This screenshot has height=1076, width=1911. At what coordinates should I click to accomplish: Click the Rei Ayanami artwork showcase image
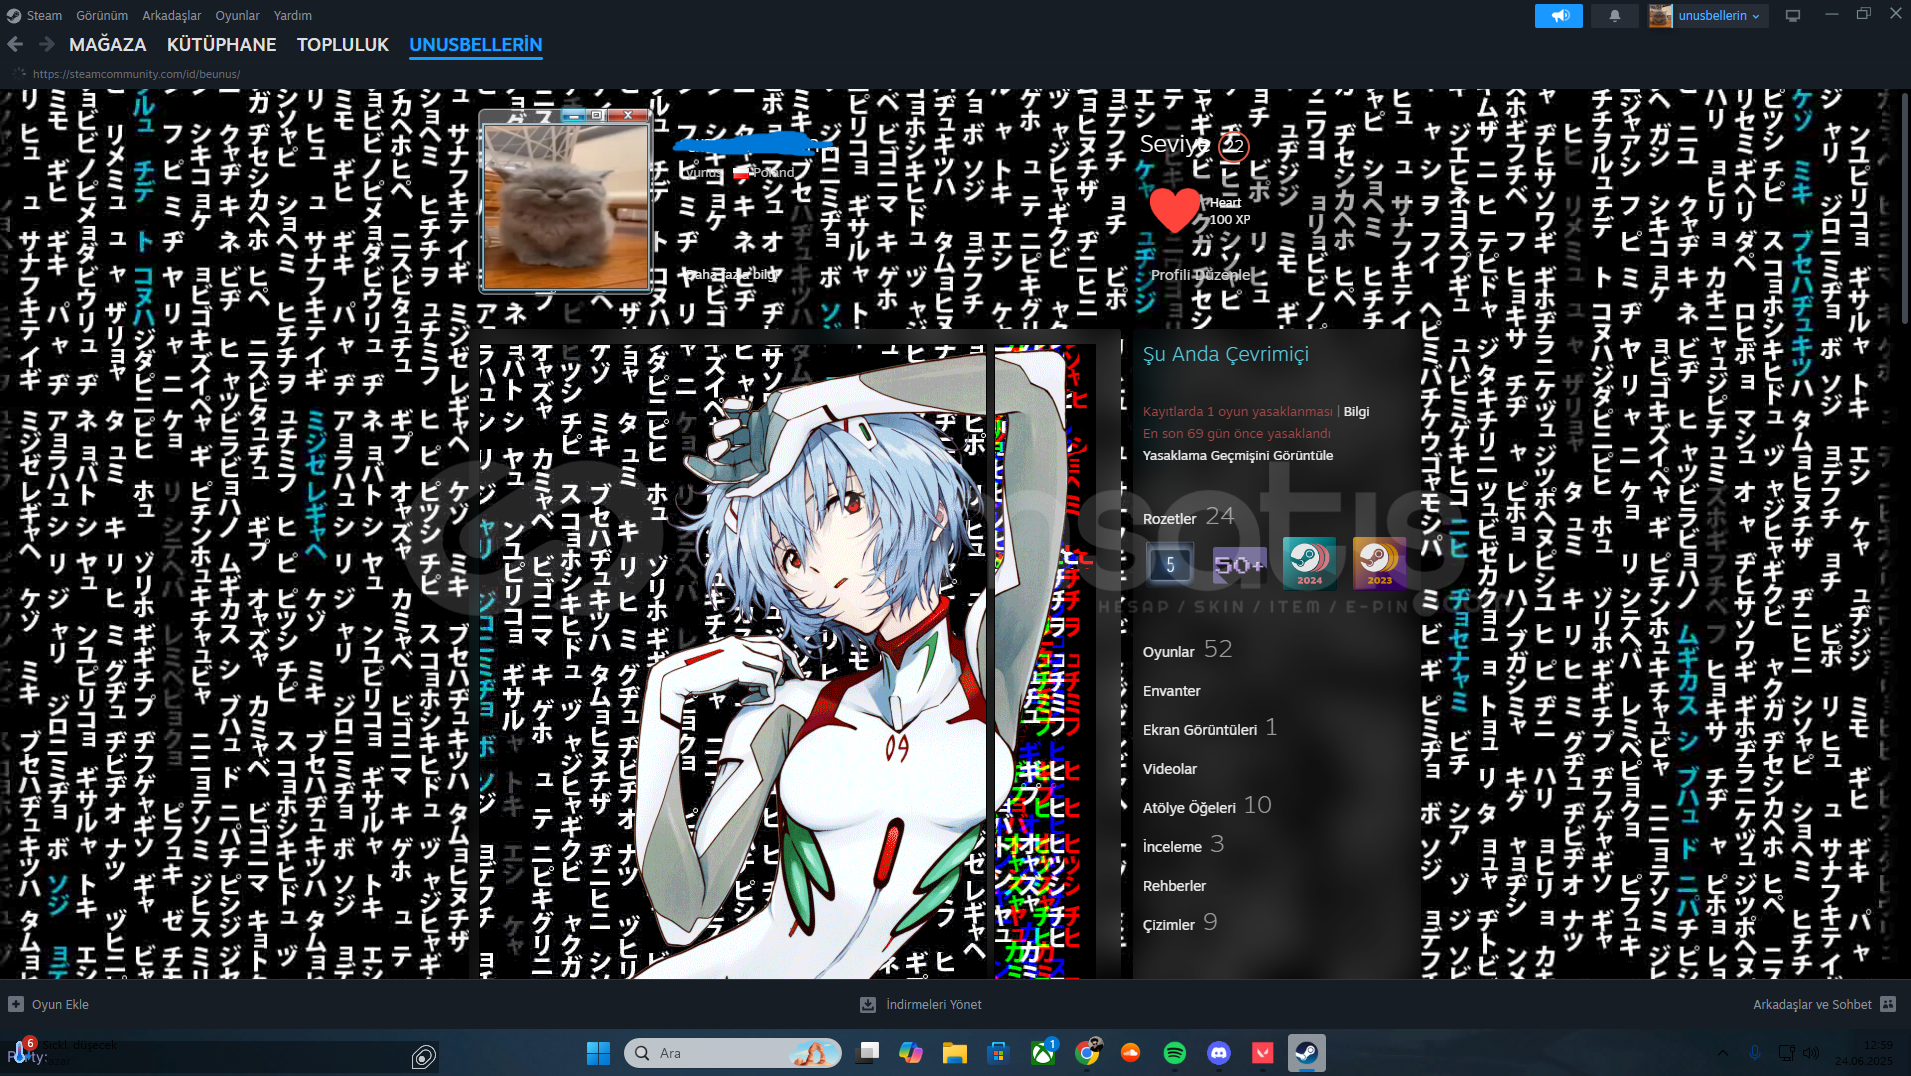tap(733, 661)
